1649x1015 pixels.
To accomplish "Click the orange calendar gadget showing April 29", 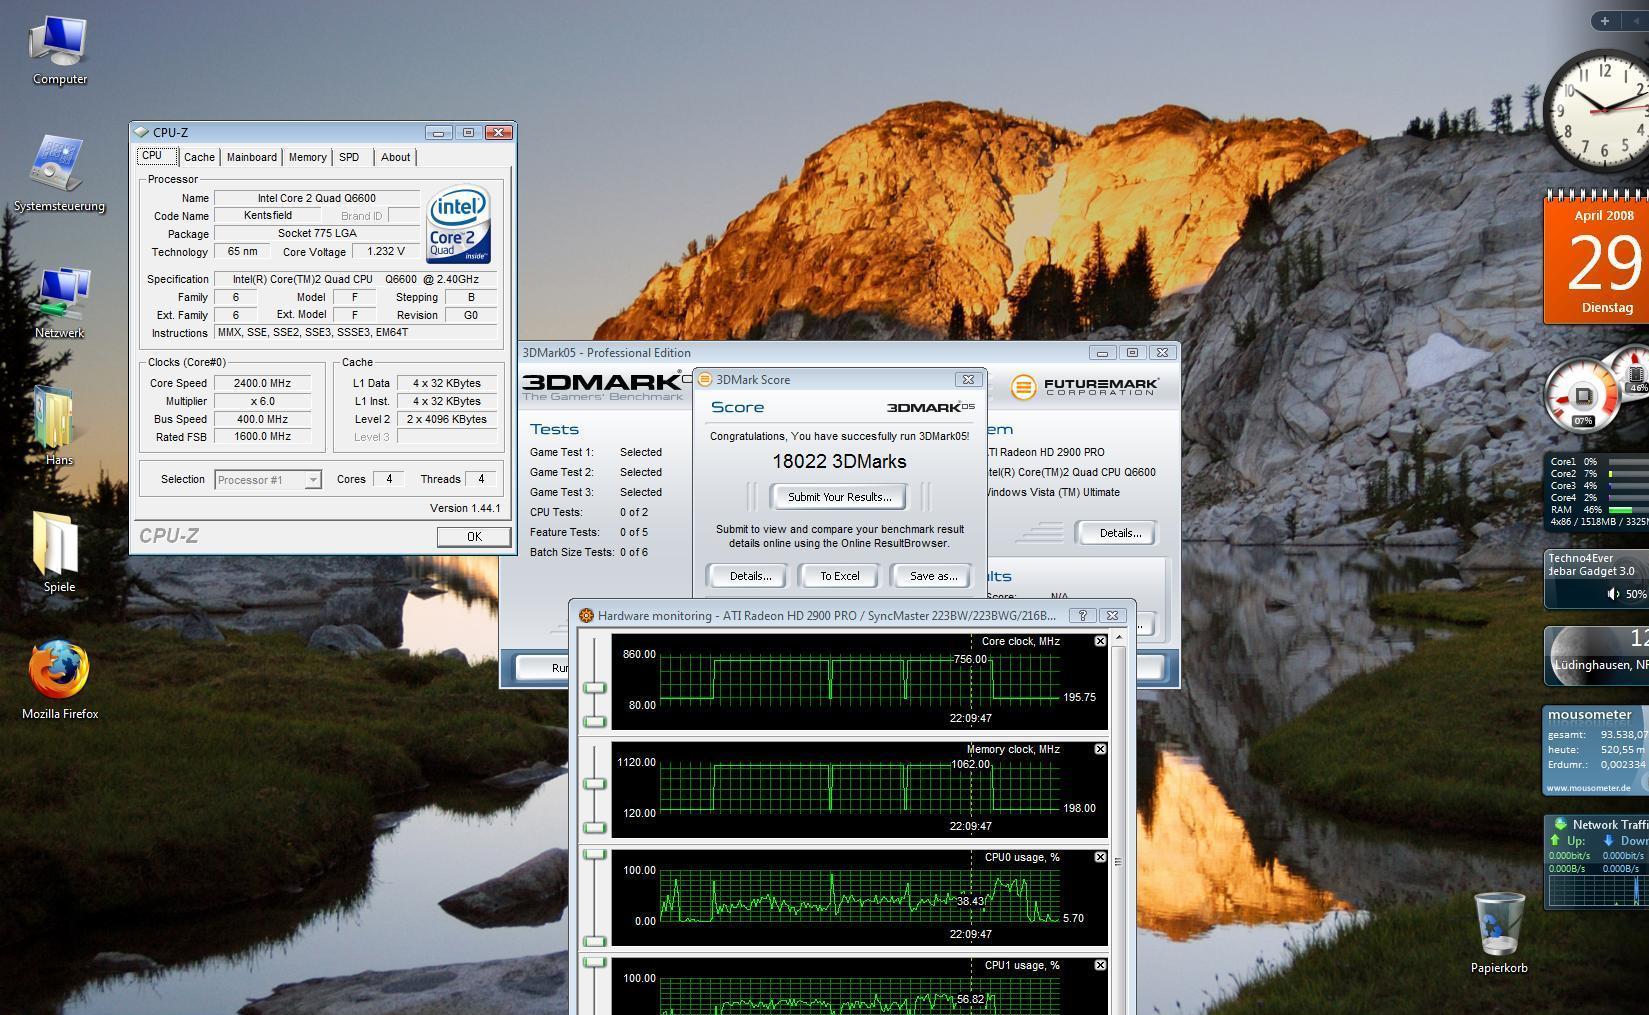I will 1597,258.
